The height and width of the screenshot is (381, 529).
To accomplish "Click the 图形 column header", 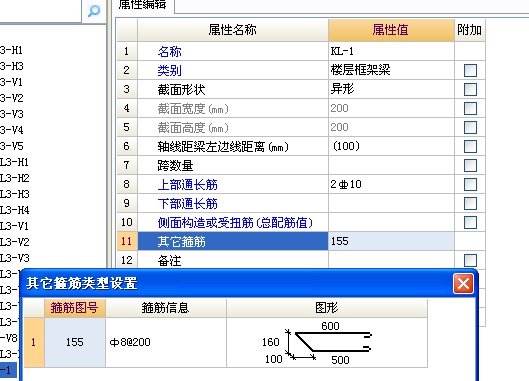I will pyautogui.click(x=327, y=308).
